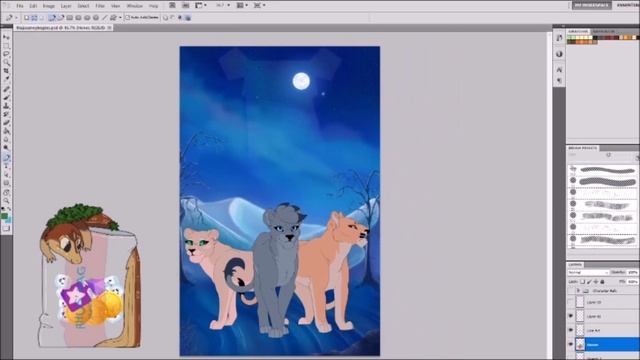Viewport: 640px width, 360px height.
Task: Click the layer Opacity value field
Action: [x=632, y=272]
